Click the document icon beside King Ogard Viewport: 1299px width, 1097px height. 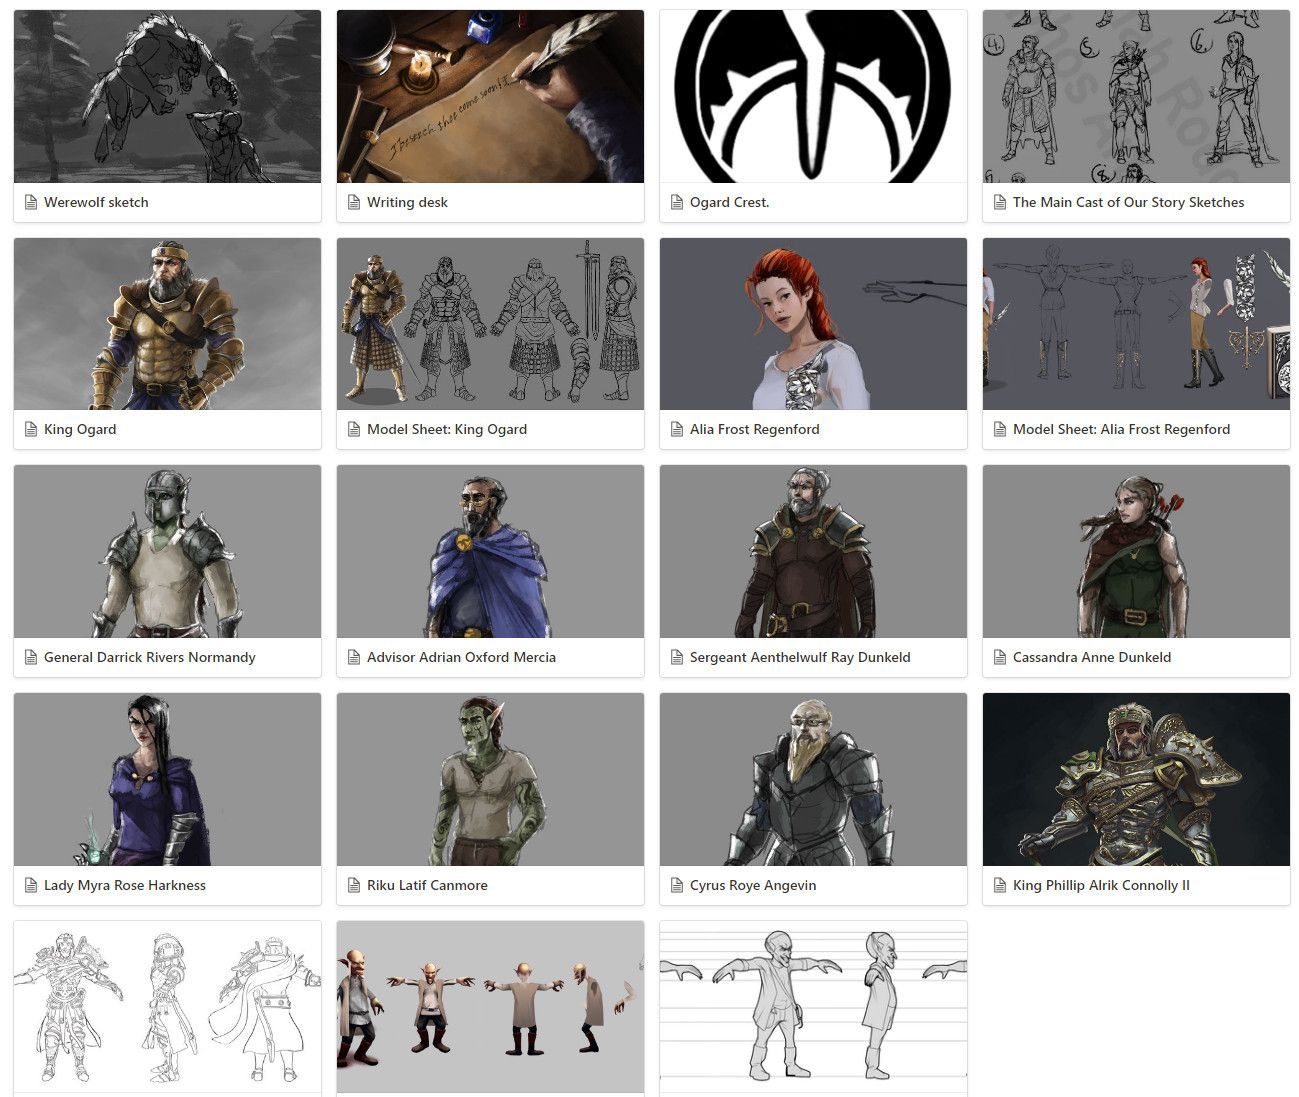pyautogui.click(x=29, y=429)
